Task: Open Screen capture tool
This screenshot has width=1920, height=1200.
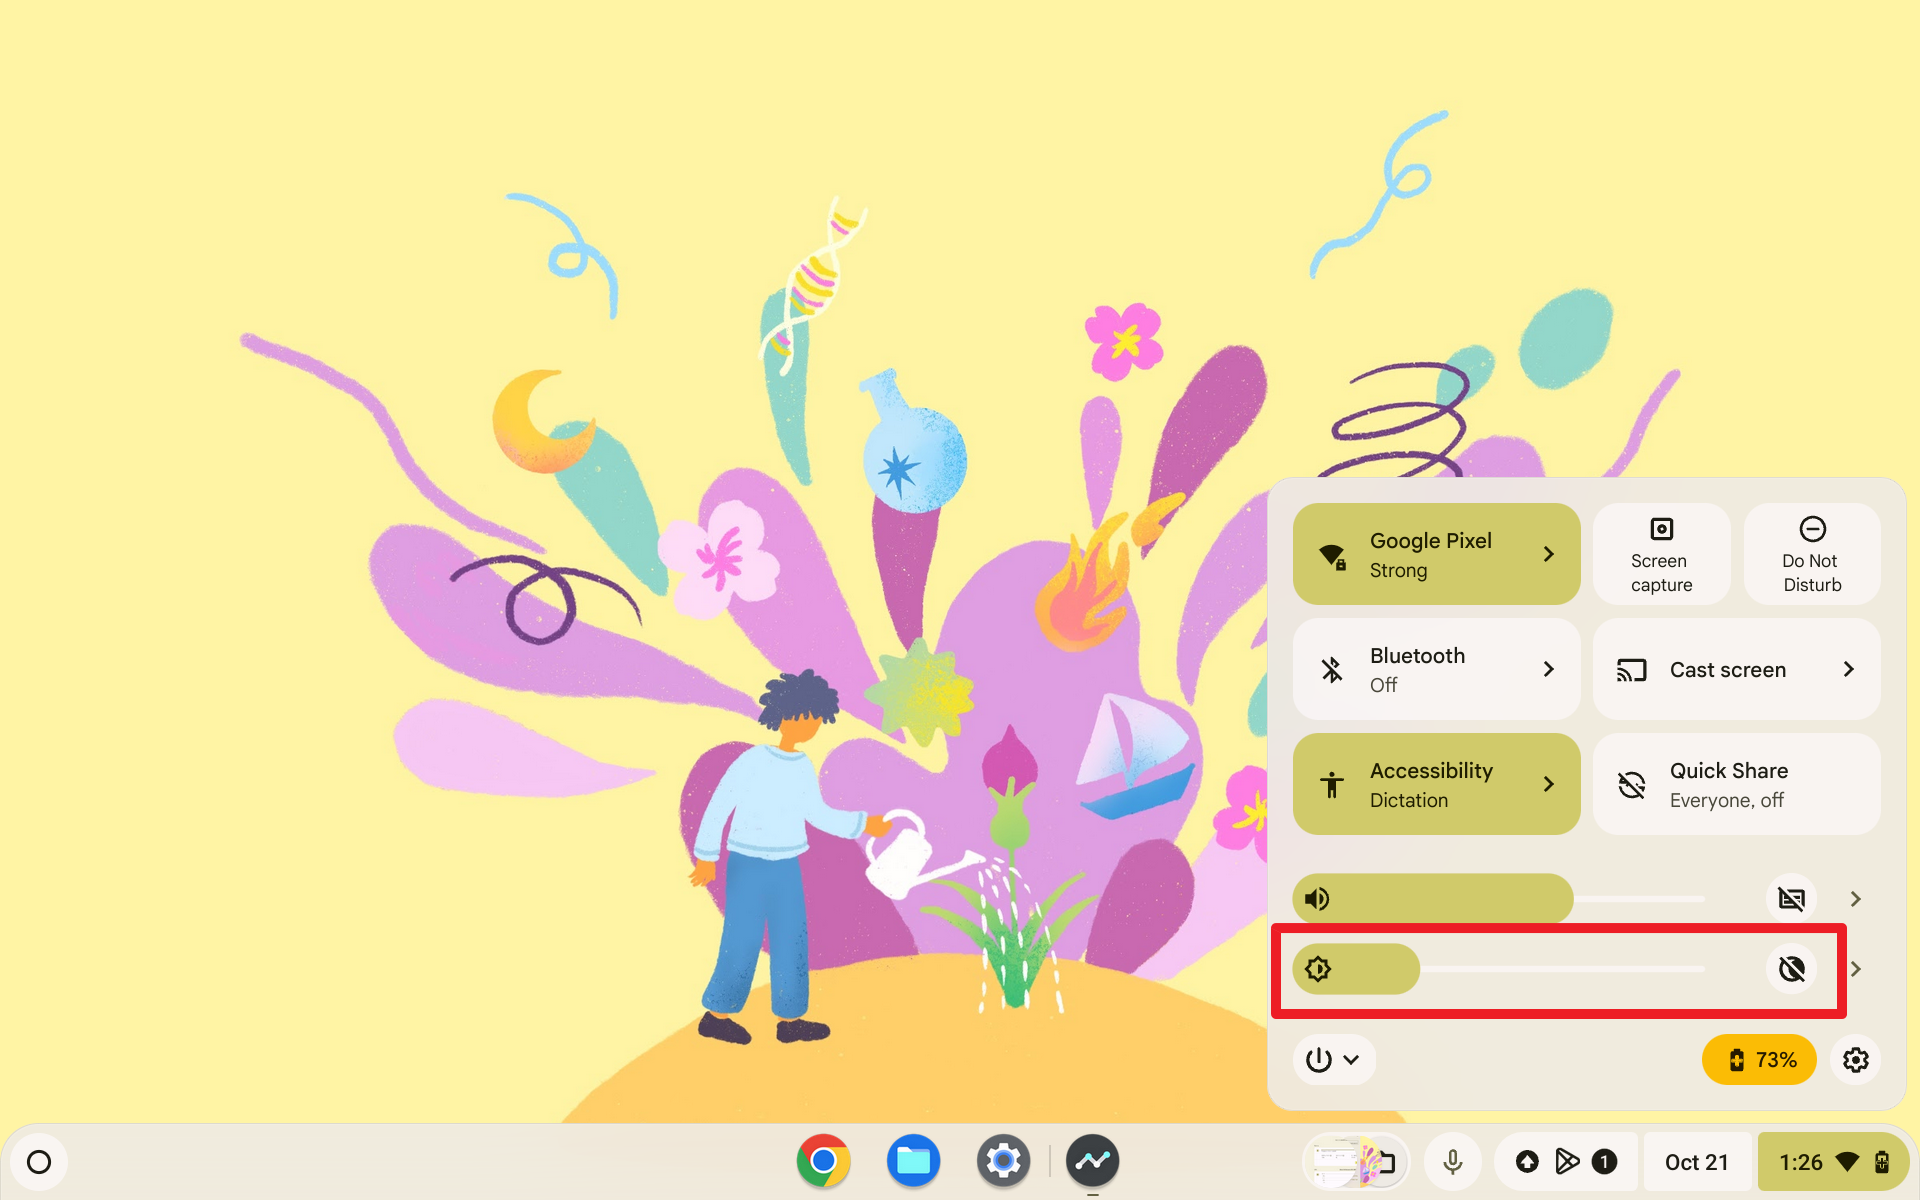Action: pyautogui.click(x=1662, y=553)
